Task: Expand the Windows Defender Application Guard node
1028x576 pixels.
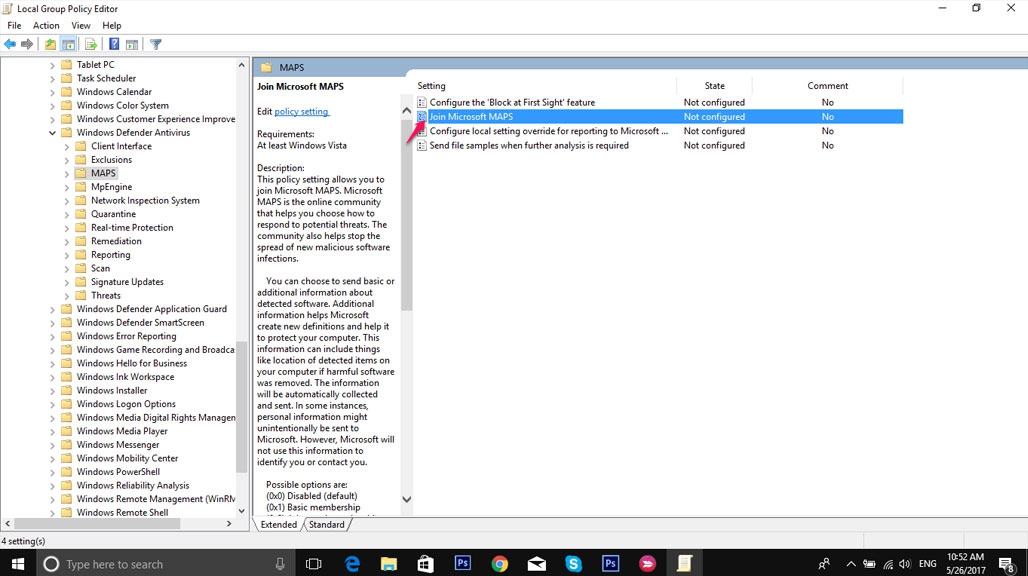Action: tap(53, 309)
